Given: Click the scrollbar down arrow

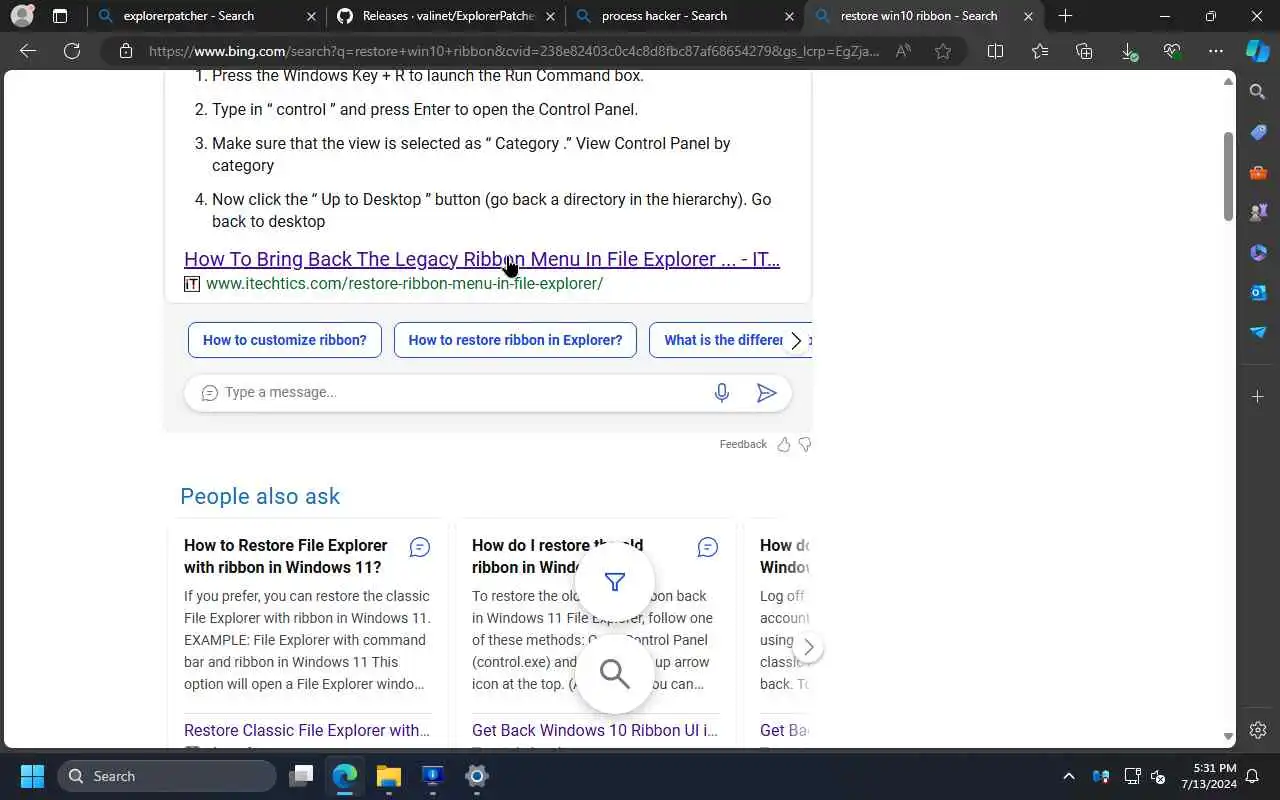Looking at the screenshot, I should point(1228,736).
